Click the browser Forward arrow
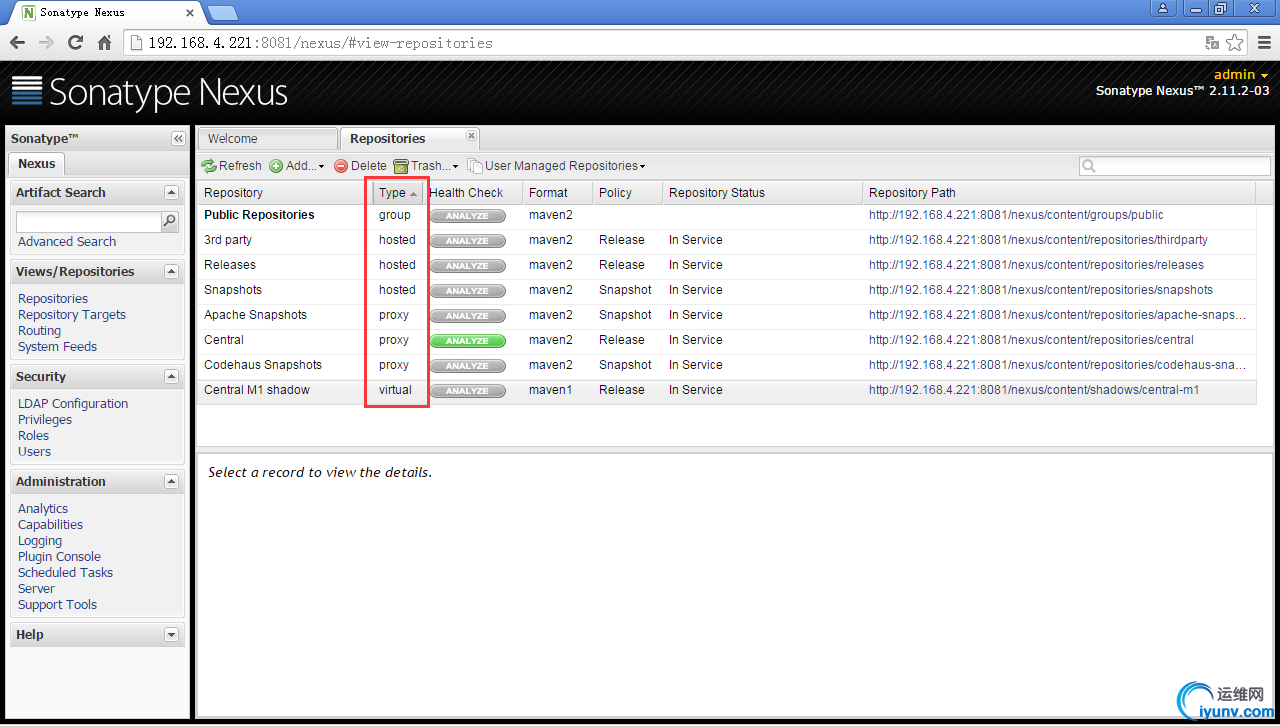Screen dimensions: 1280x728 click(46, 43)
